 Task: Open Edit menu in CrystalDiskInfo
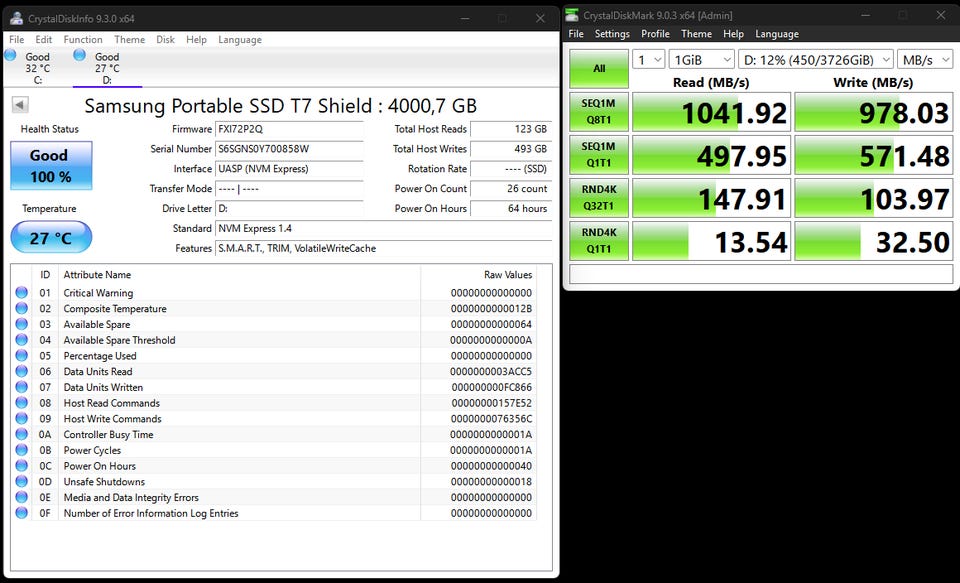(43, 40)
